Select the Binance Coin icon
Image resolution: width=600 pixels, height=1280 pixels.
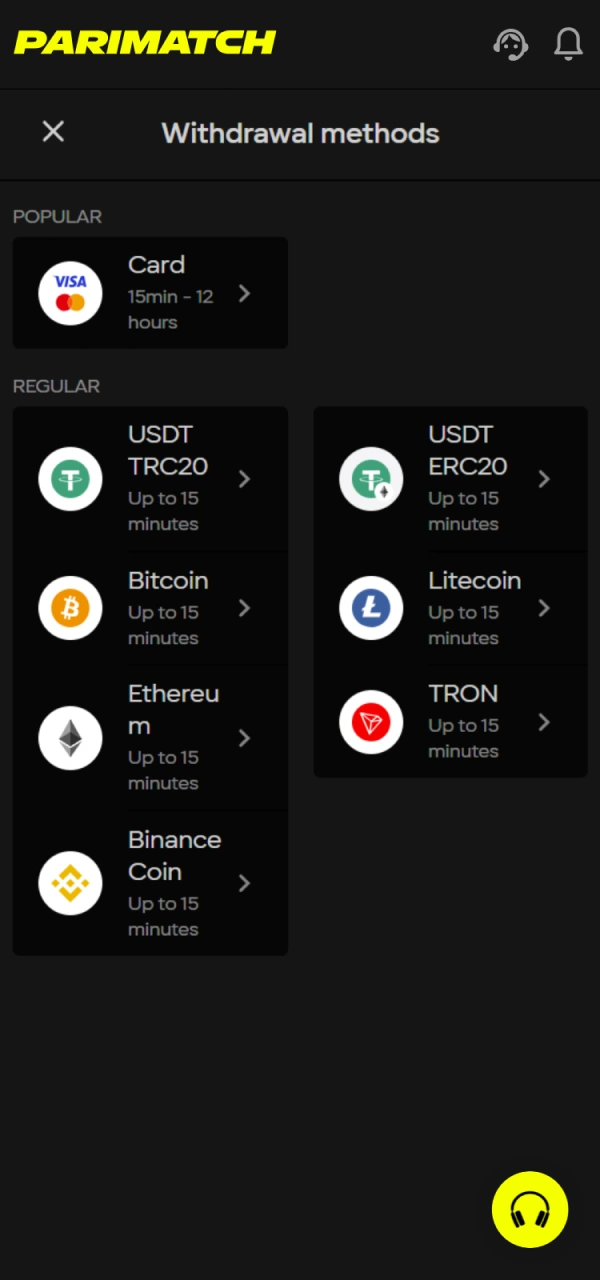70,883
